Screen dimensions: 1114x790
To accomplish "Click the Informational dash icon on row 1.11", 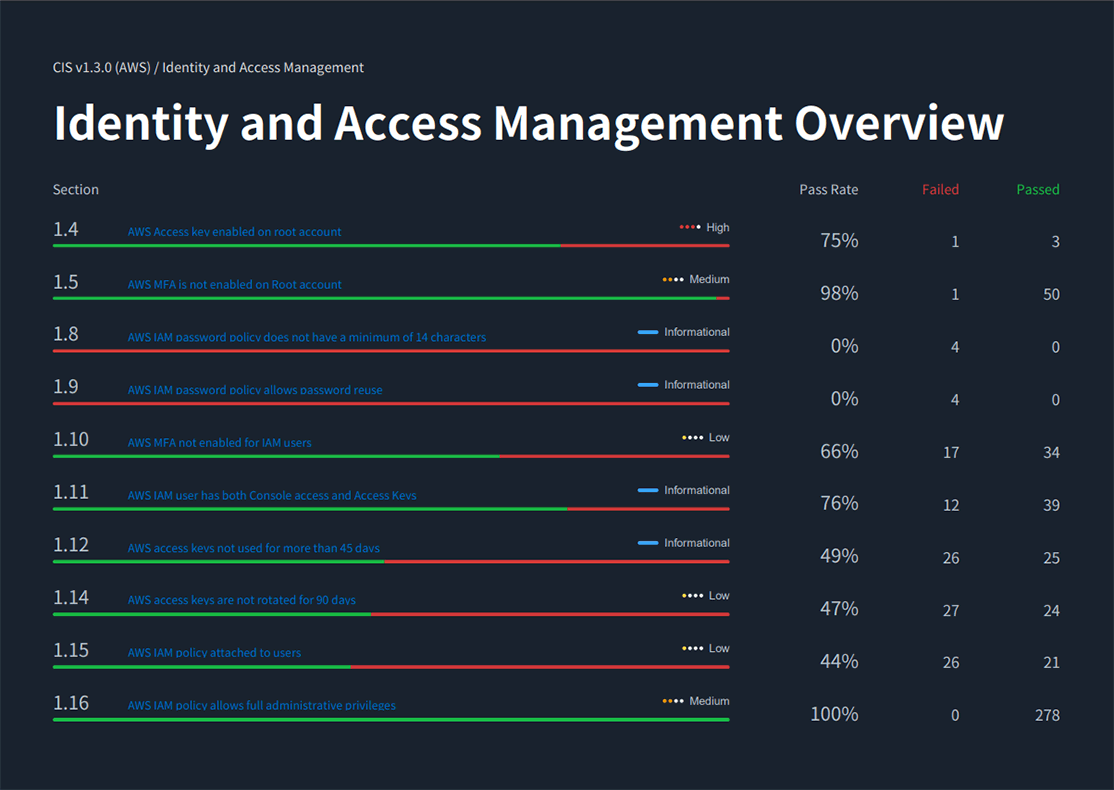I will point(648,490).
